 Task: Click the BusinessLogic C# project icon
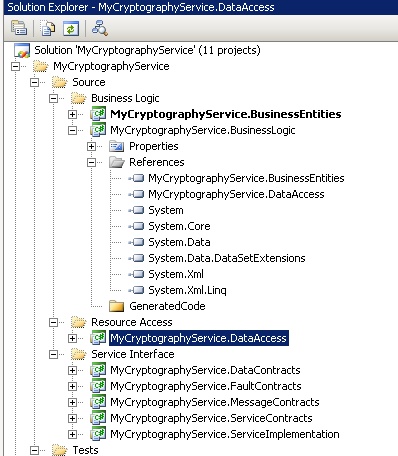pos(98,130)
